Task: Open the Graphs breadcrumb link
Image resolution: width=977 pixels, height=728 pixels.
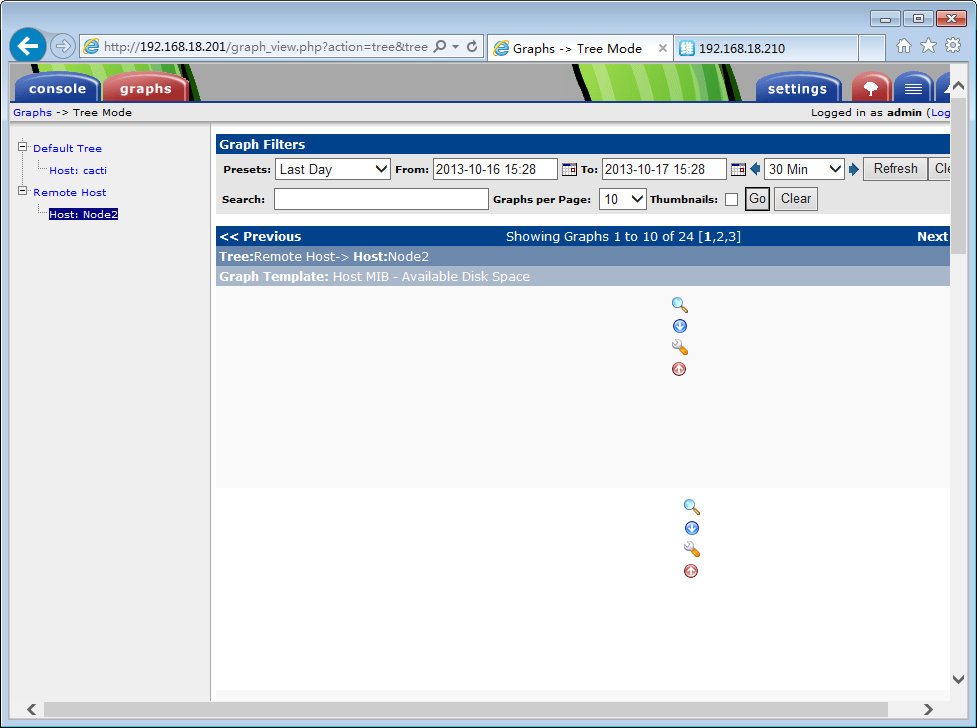Action: click(x=32, y=113)
